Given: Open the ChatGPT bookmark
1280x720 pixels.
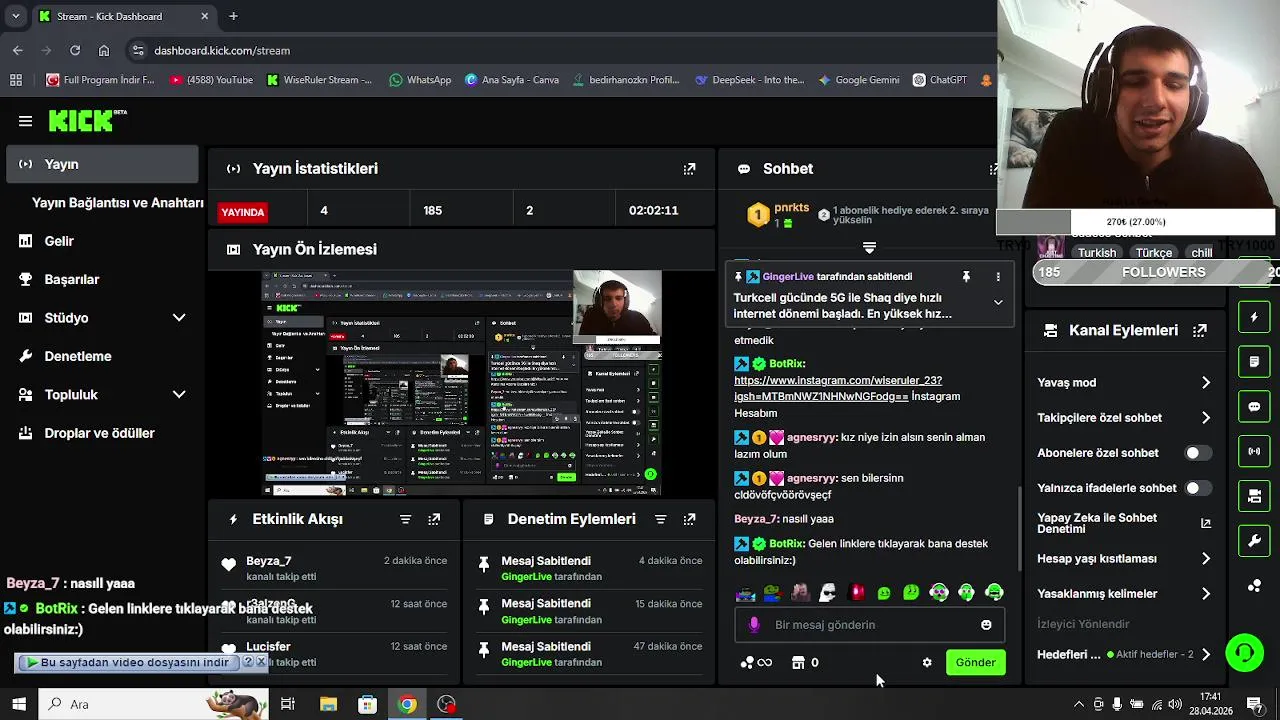Looking at the screenshot, I should [939, 80].
